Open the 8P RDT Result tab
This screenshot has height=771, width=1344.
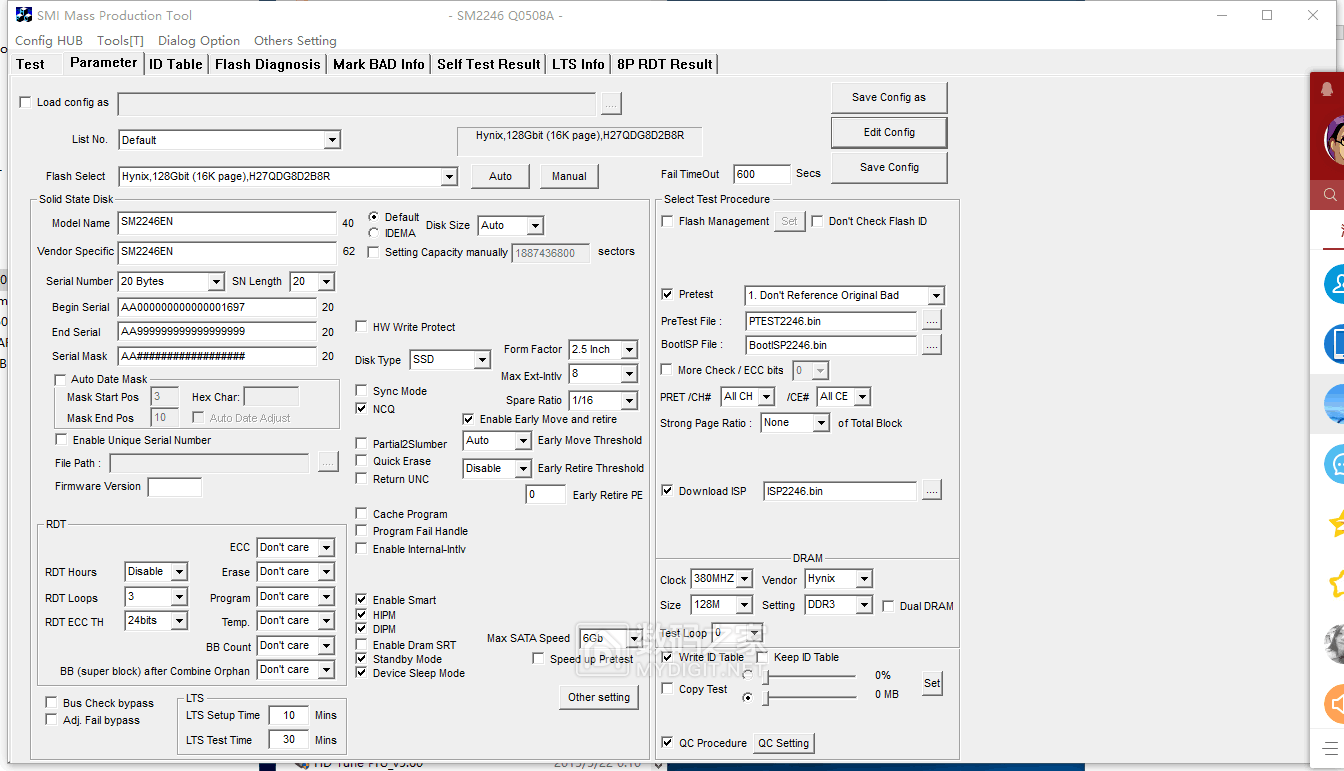665,64
